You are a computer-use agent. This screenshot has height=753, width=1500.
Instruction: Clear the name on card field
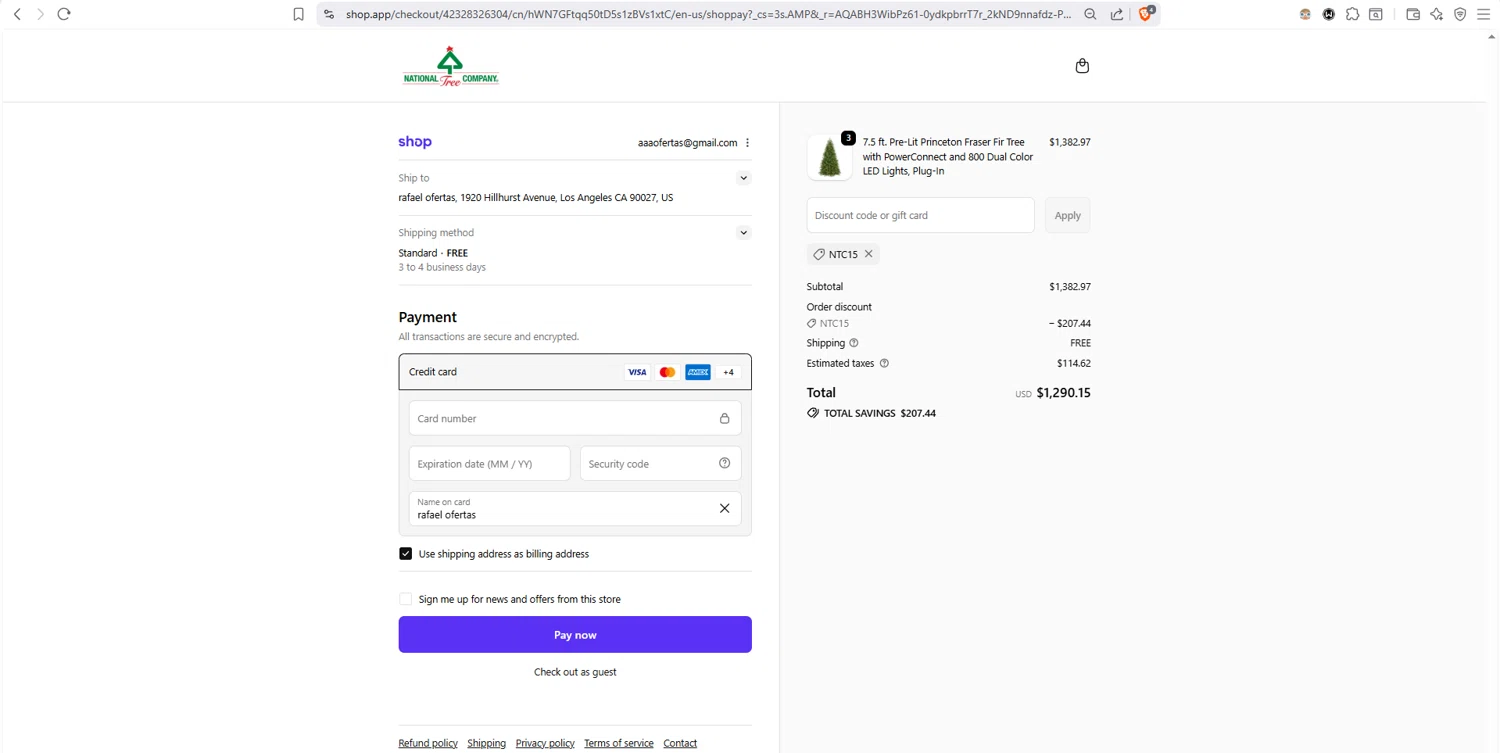725,508
